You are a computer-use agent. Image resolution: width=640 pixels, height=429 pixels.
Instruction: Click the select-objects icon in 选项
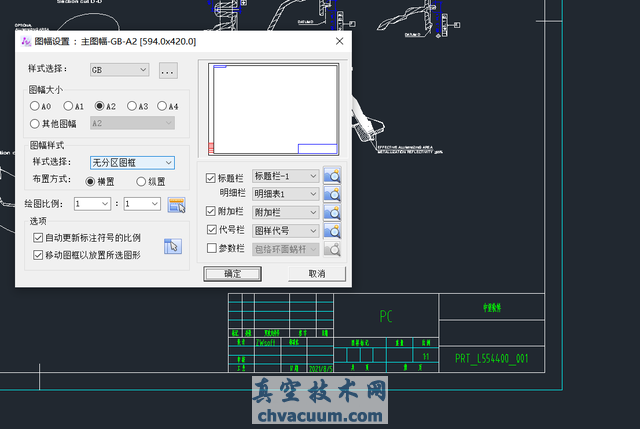pyautogui.click(x=173, y=246)
